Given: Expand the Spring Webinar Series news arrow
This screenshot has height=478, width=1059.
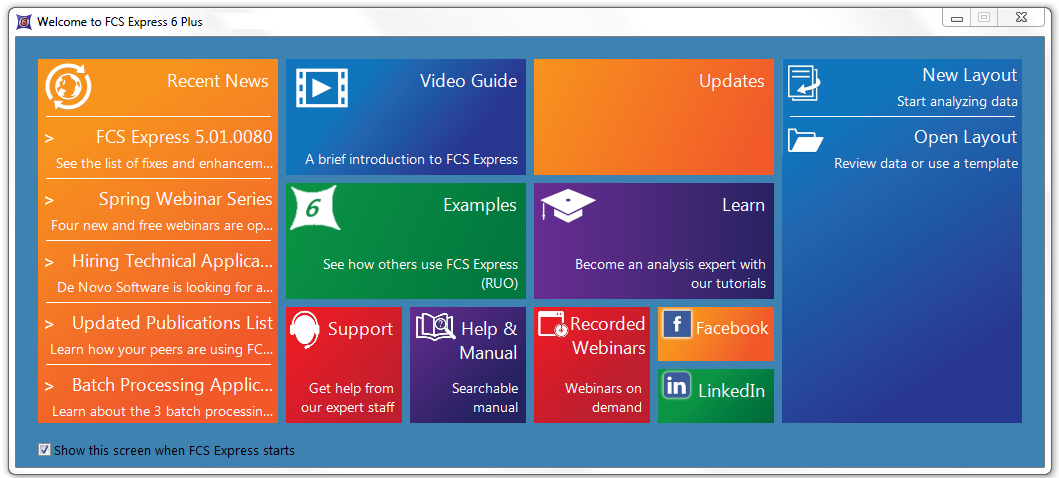Looking at the screenshot, I should (49, 200).
